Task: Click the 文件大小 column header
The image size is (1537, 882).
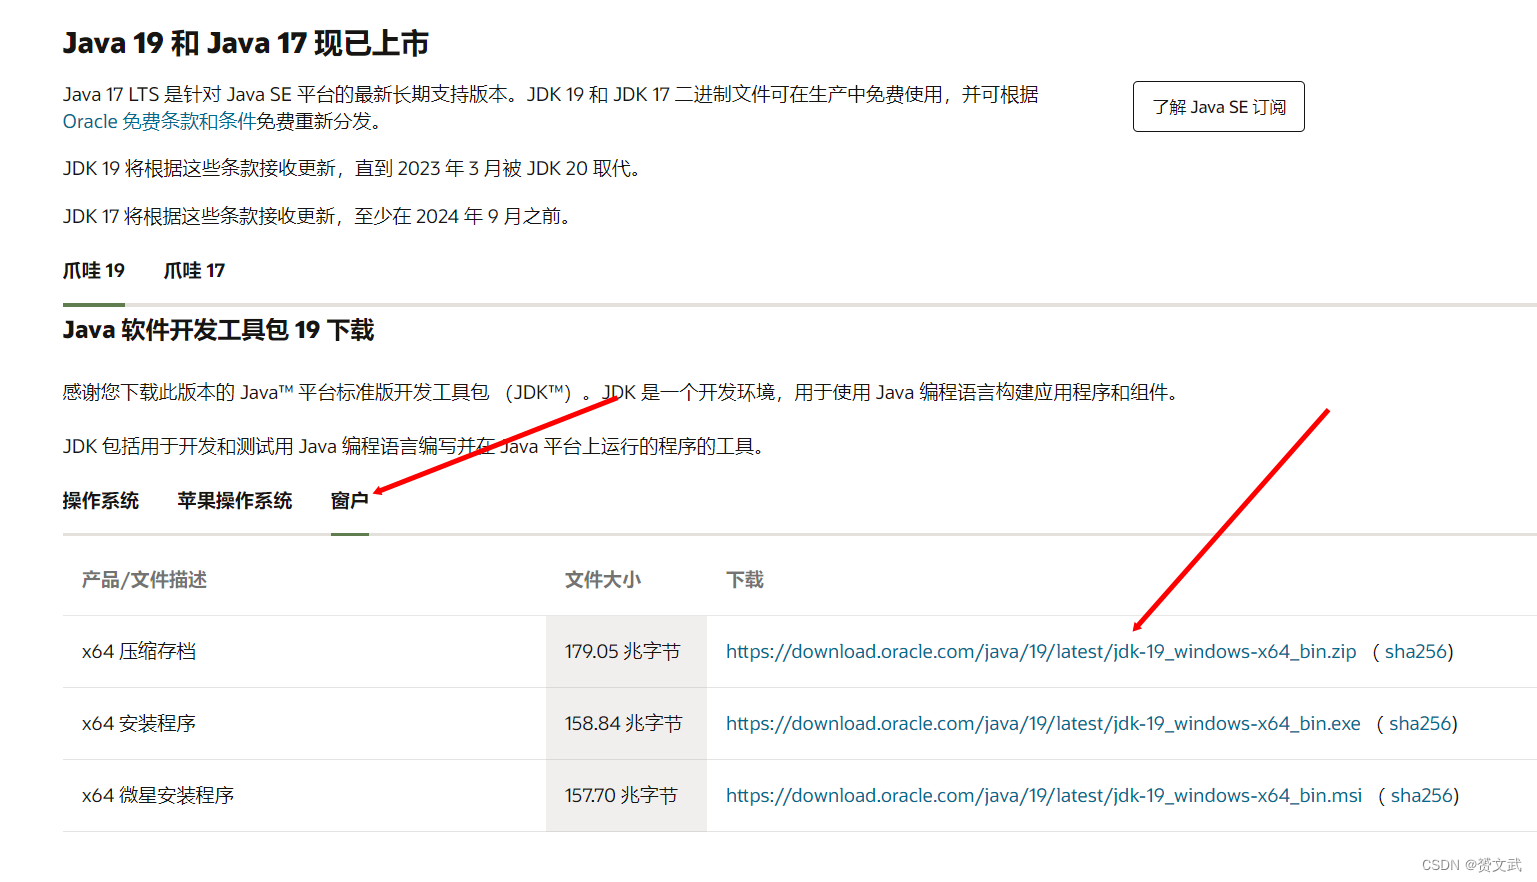Action: click(603, 579)
